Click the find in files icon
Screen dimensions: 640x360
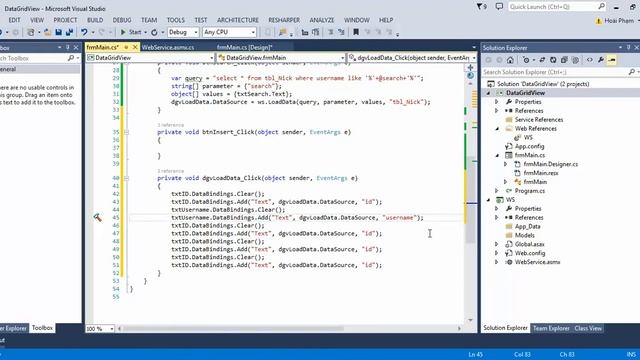click(x=282, y=32)
